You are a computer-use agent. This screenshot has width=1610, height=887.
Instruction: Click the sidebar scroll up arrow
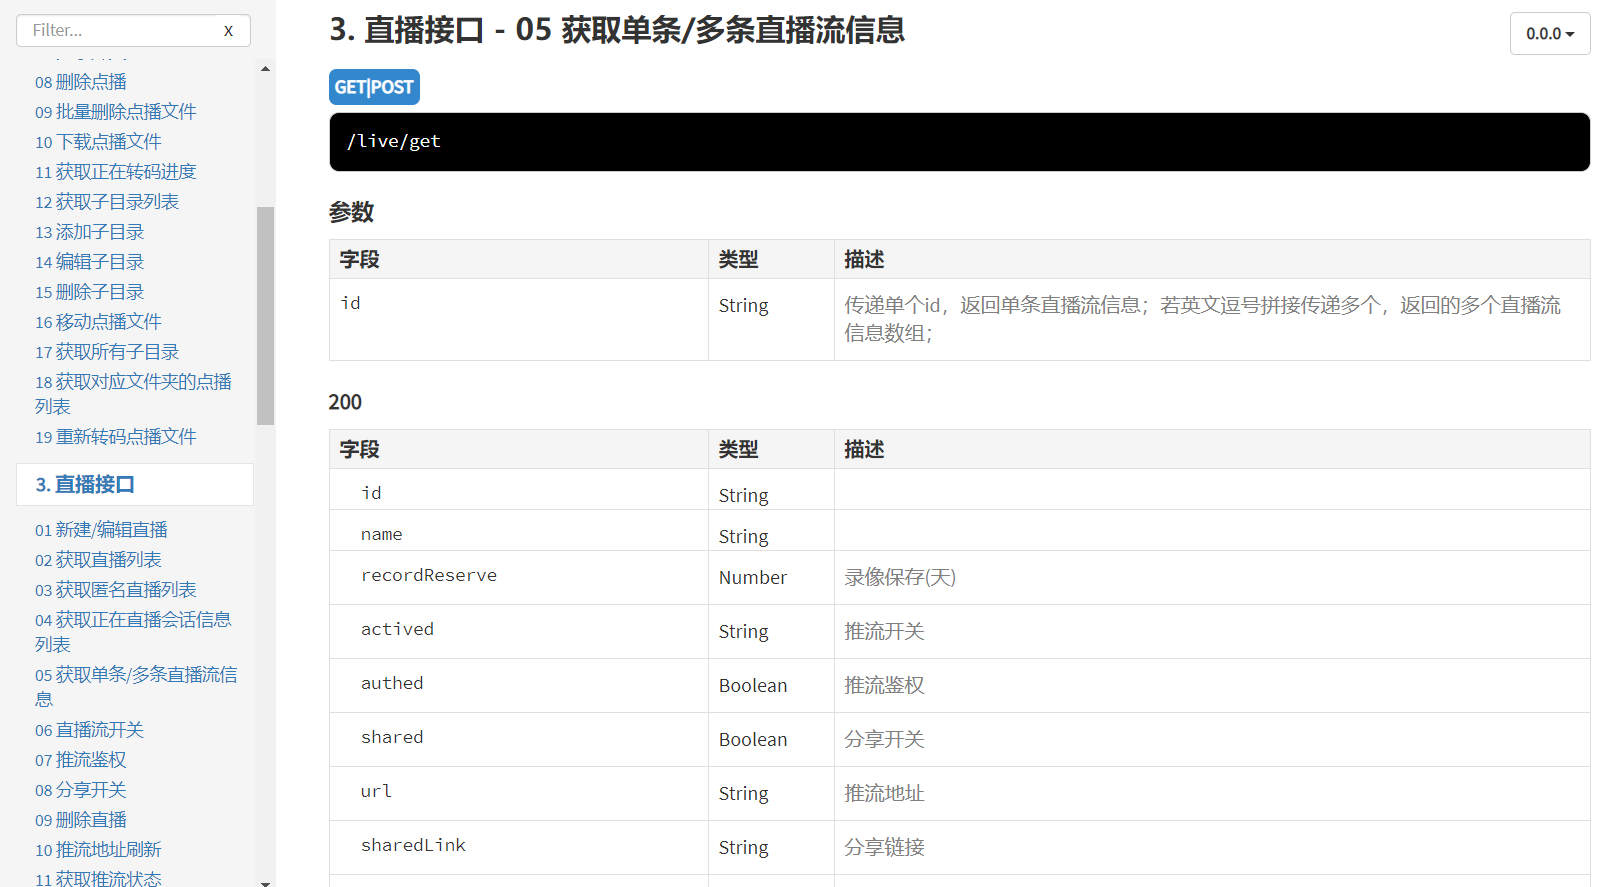(x=265, y=69)
